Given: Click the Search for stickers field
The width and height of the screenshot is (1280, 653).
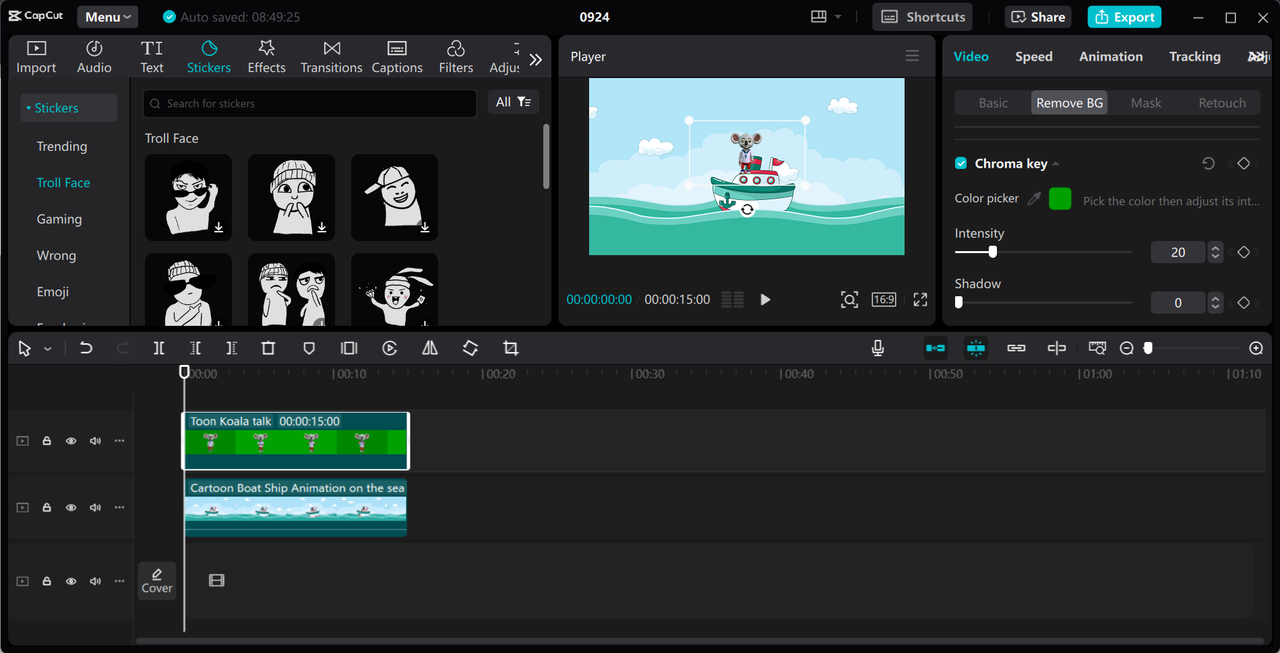Looking at the screenshot, I should coord(310,103).
